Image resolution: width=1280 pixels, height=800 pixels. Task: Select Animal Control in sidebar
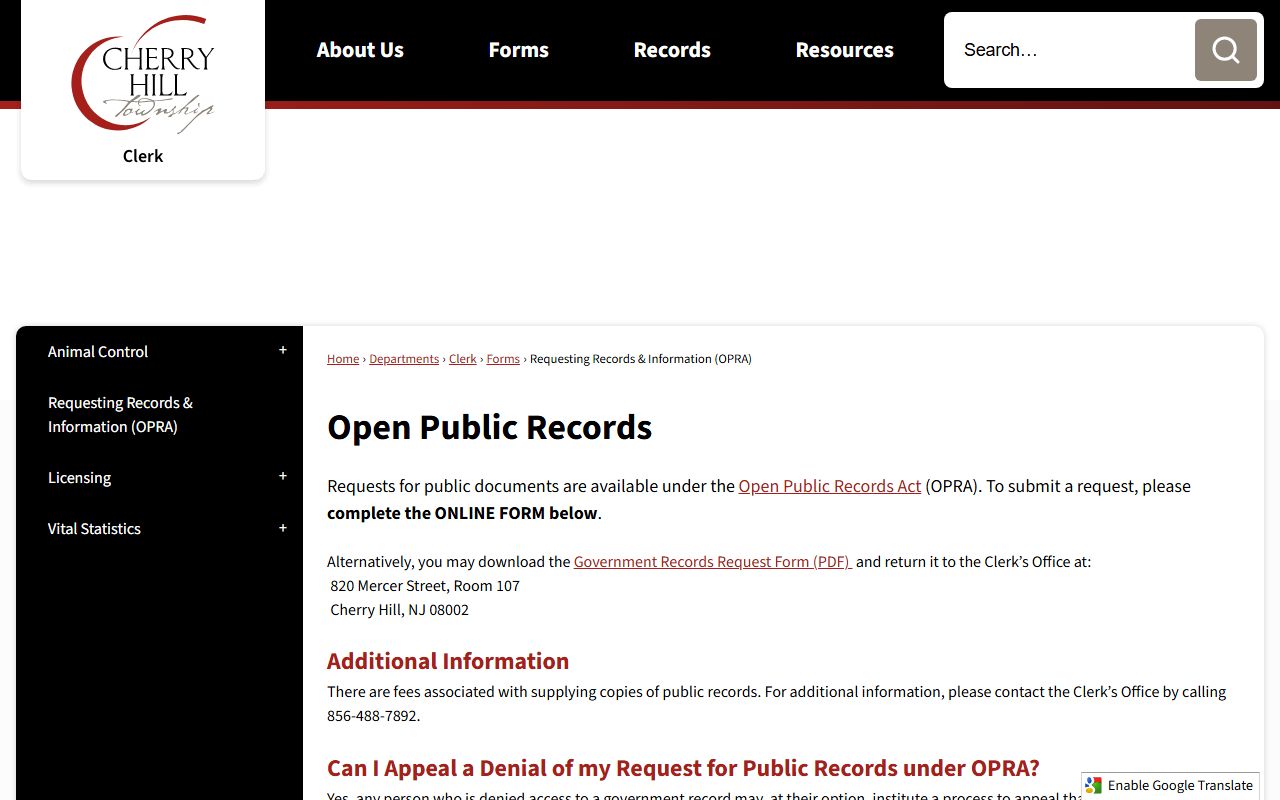(x=98, y=352)
